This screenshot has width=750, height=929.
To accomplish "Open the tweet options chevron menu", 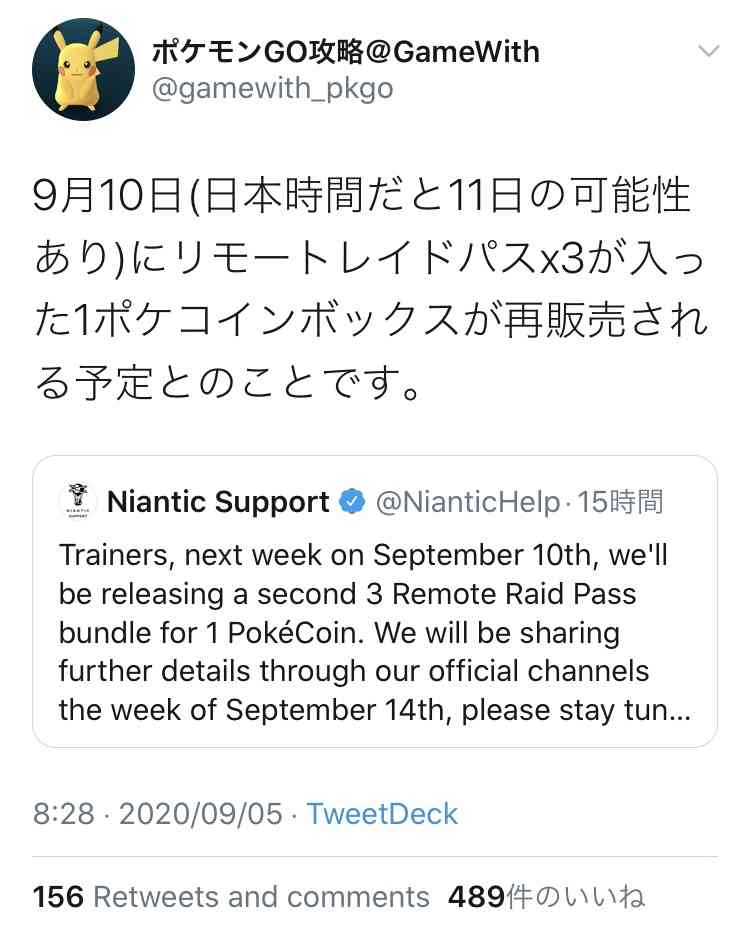I will (708, 51).
